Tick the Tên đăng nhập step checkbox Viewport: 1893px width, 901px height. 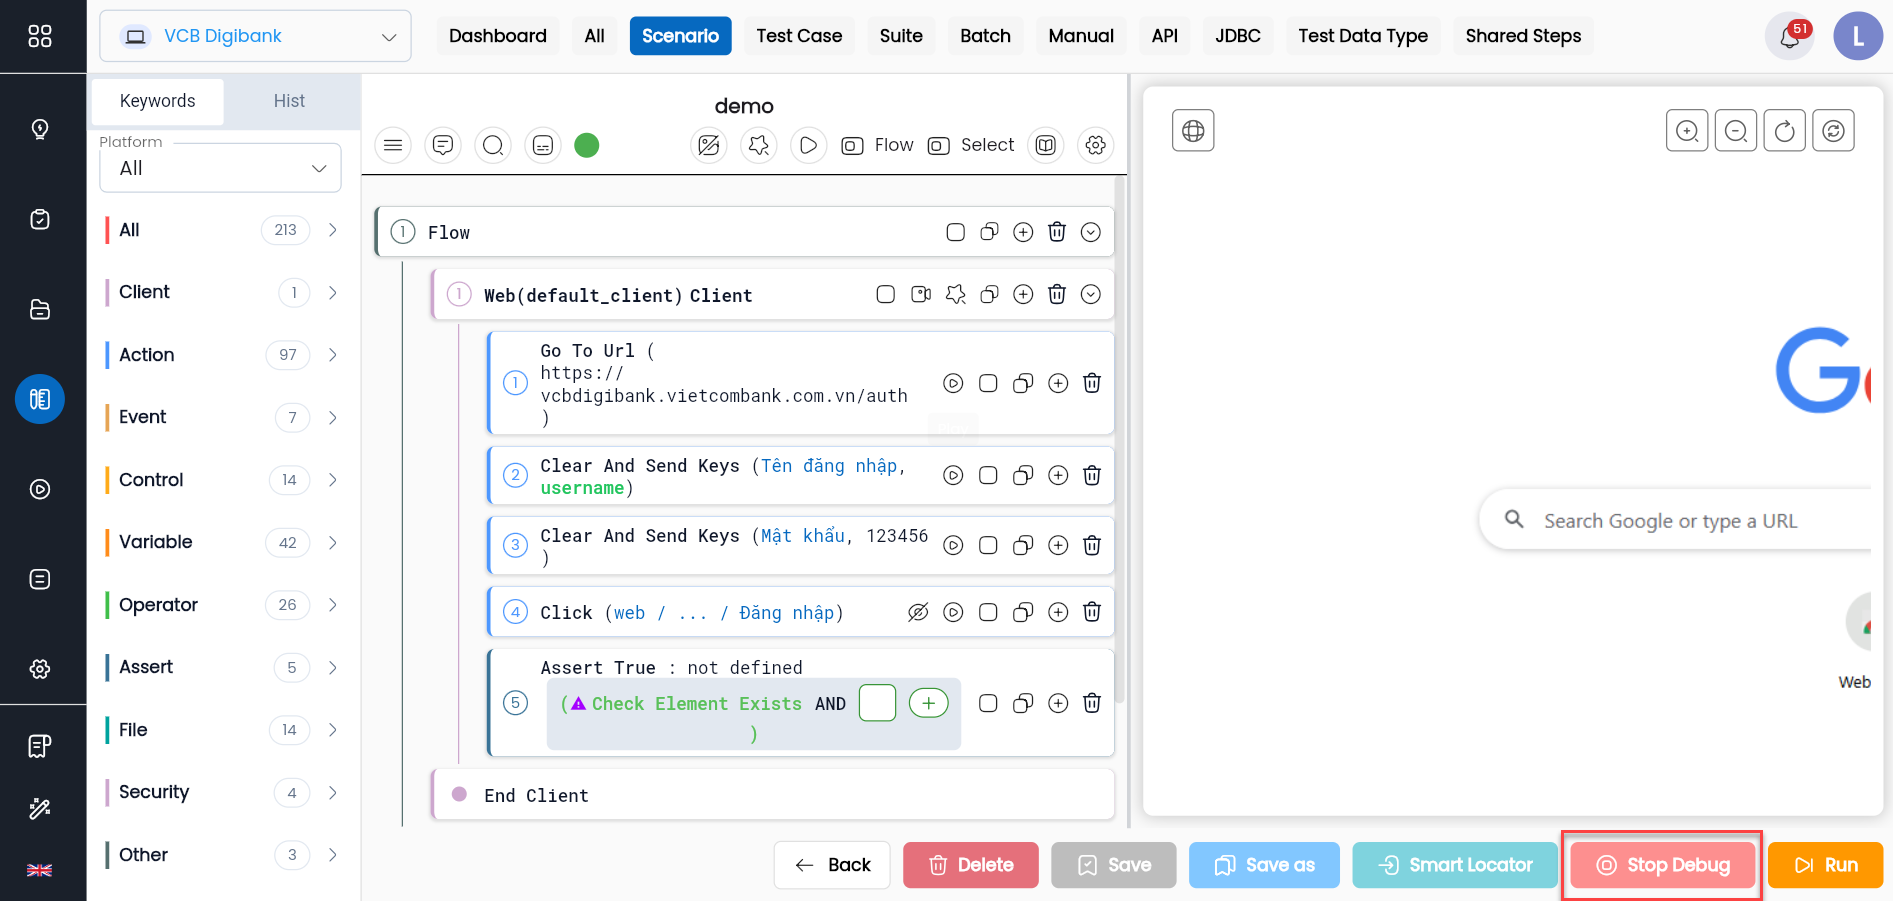click(988, 475)
